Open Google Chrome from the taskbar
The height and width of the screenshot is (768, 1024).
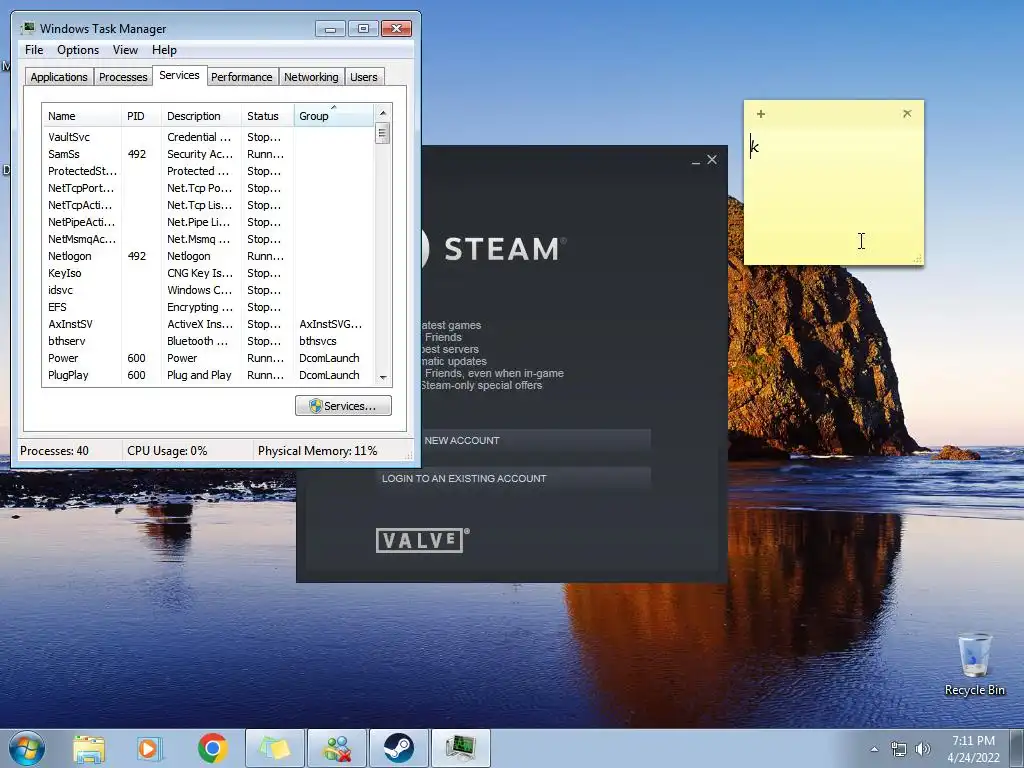pos(212,748)
